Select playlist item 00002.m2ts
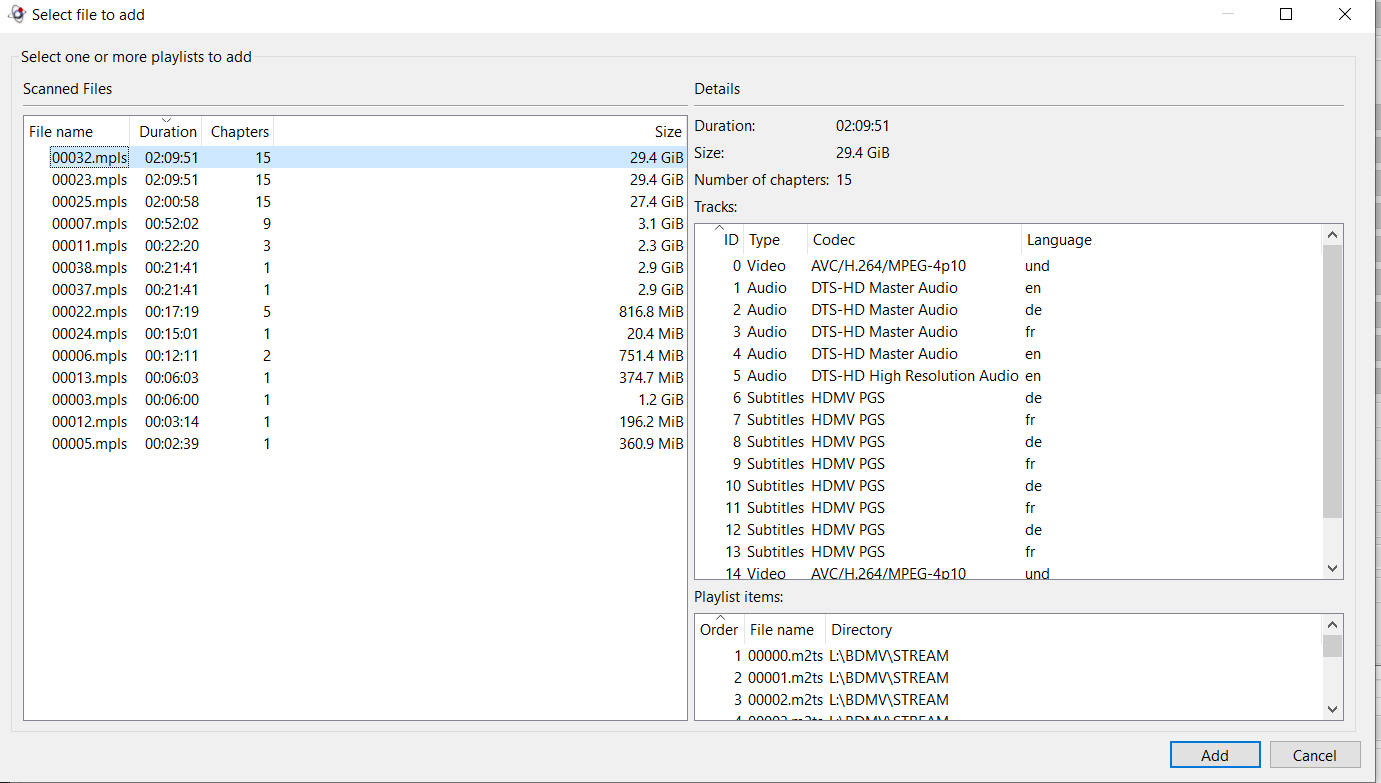The image size is (1381, 783). (1009, 700)
